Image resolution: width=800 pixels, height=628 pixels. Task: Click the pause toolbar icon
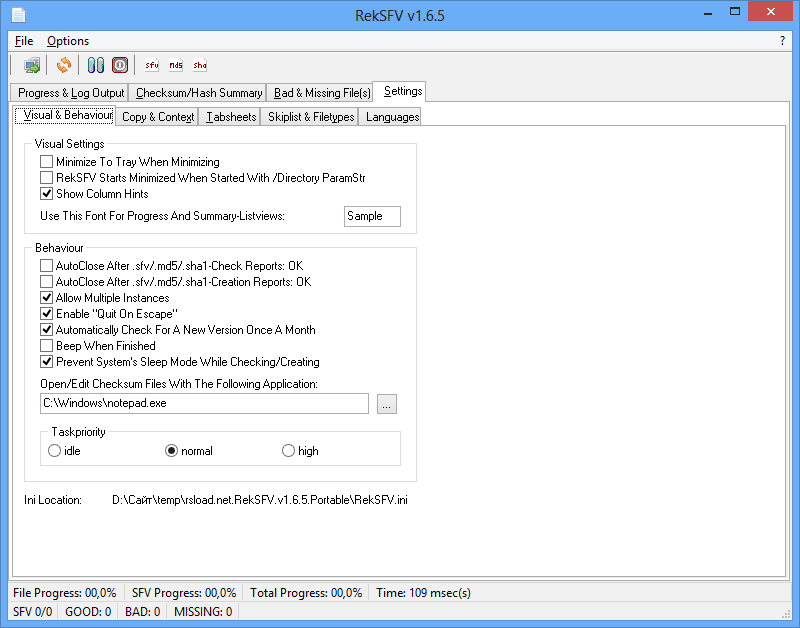click(x=95, y=65)
